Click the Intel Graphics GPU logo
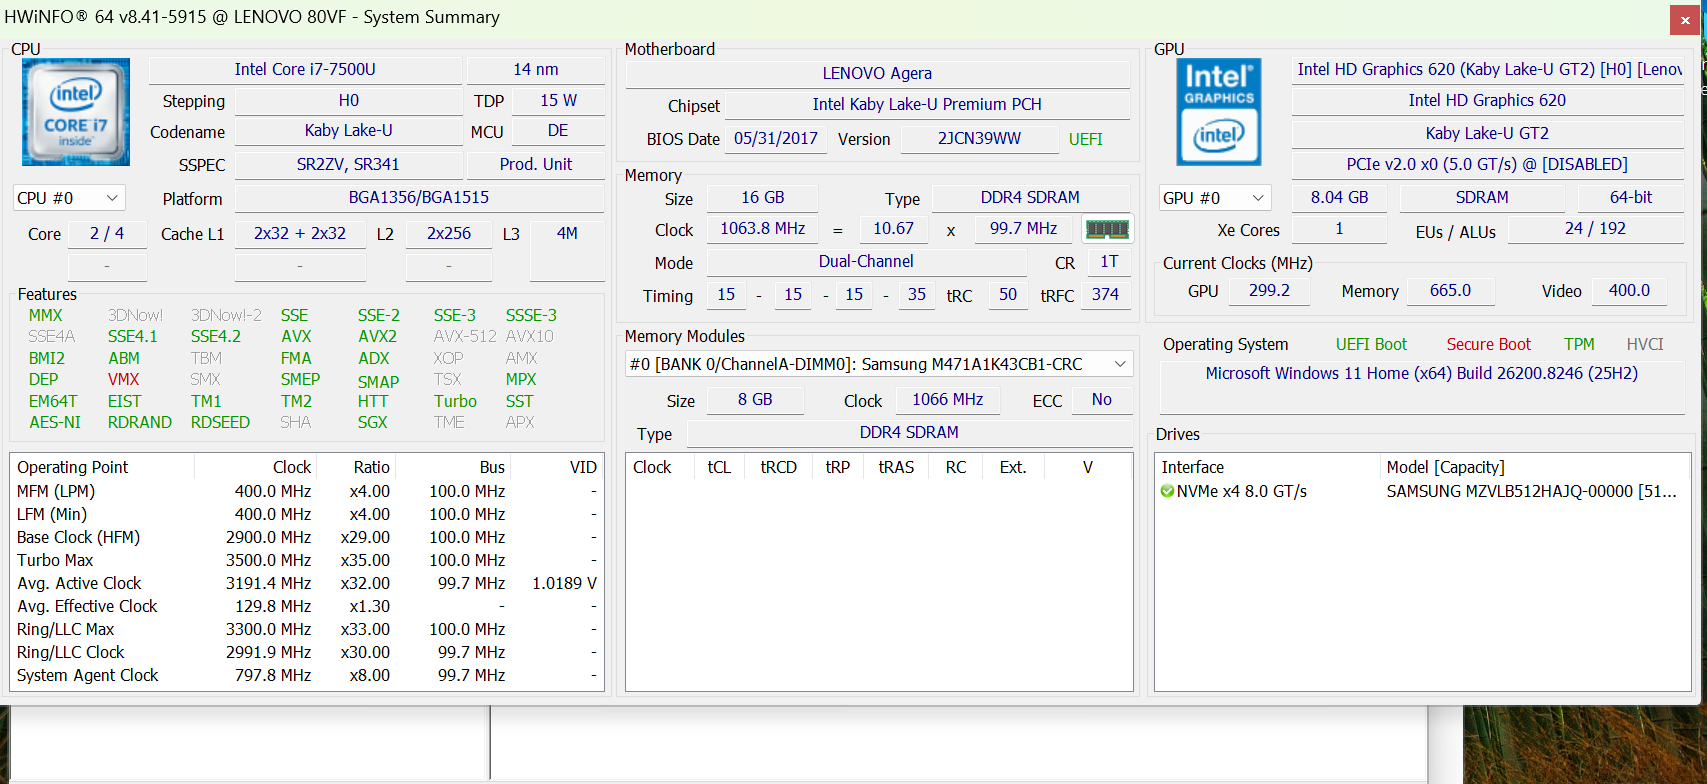 pyautogui.click(x=1219, y=112)
